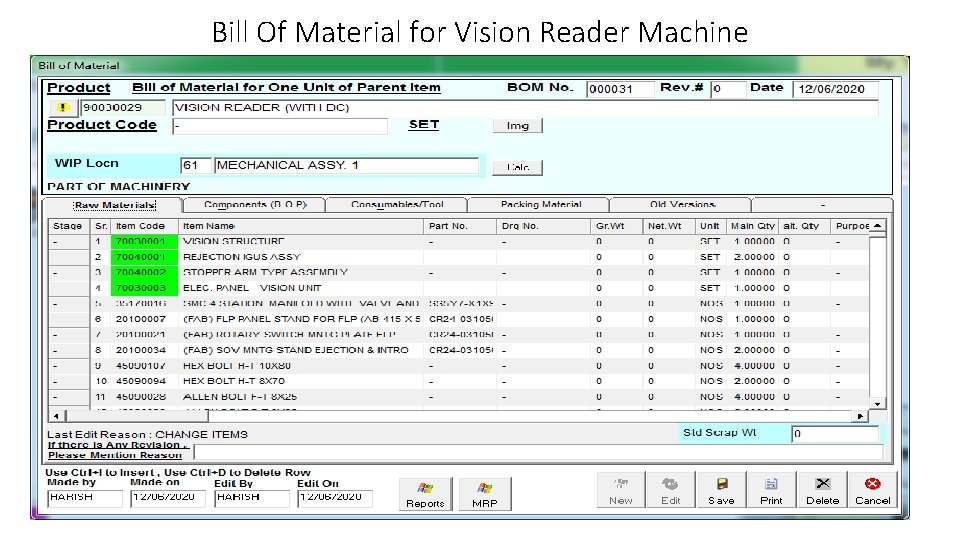Screen dimensions: 960x540
Task: Click the Edit On date field
Action: [x=335, y=498]
